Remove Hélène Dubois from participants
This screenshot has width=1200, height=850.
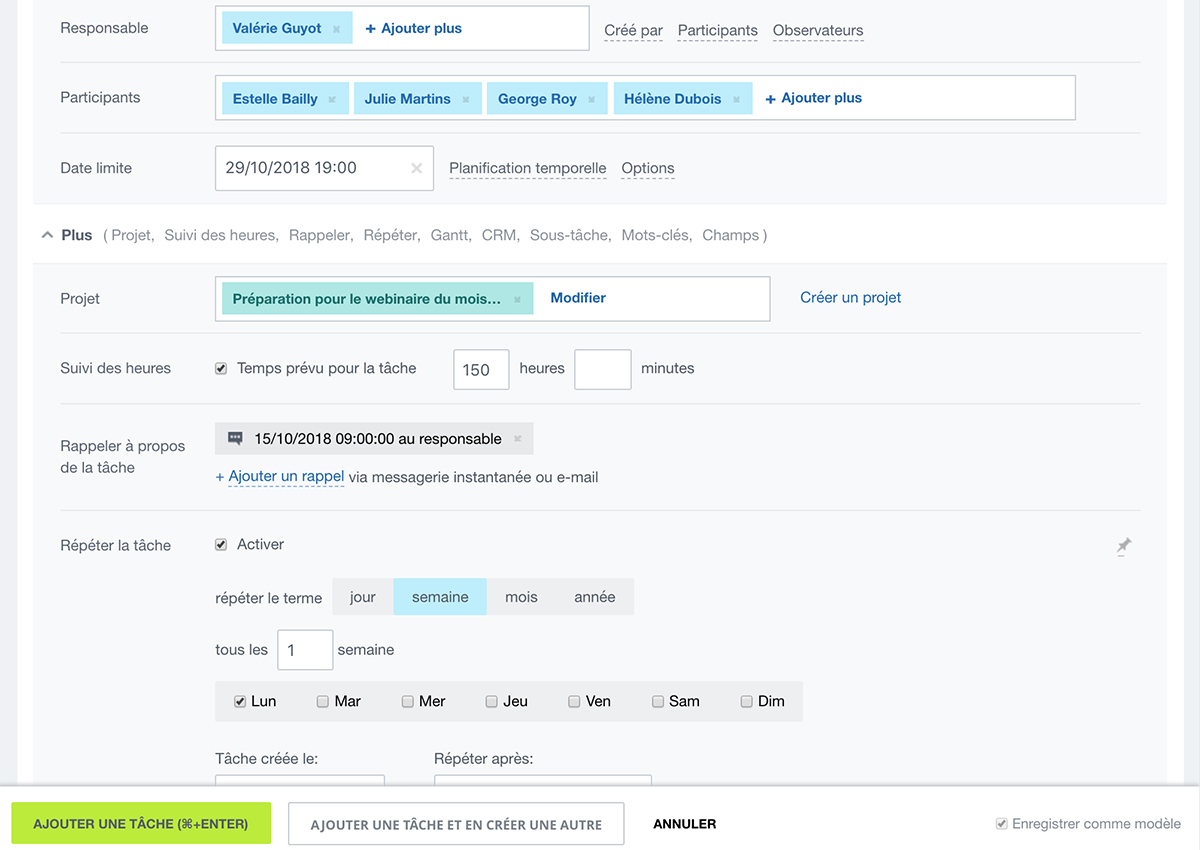click(736, 99)
